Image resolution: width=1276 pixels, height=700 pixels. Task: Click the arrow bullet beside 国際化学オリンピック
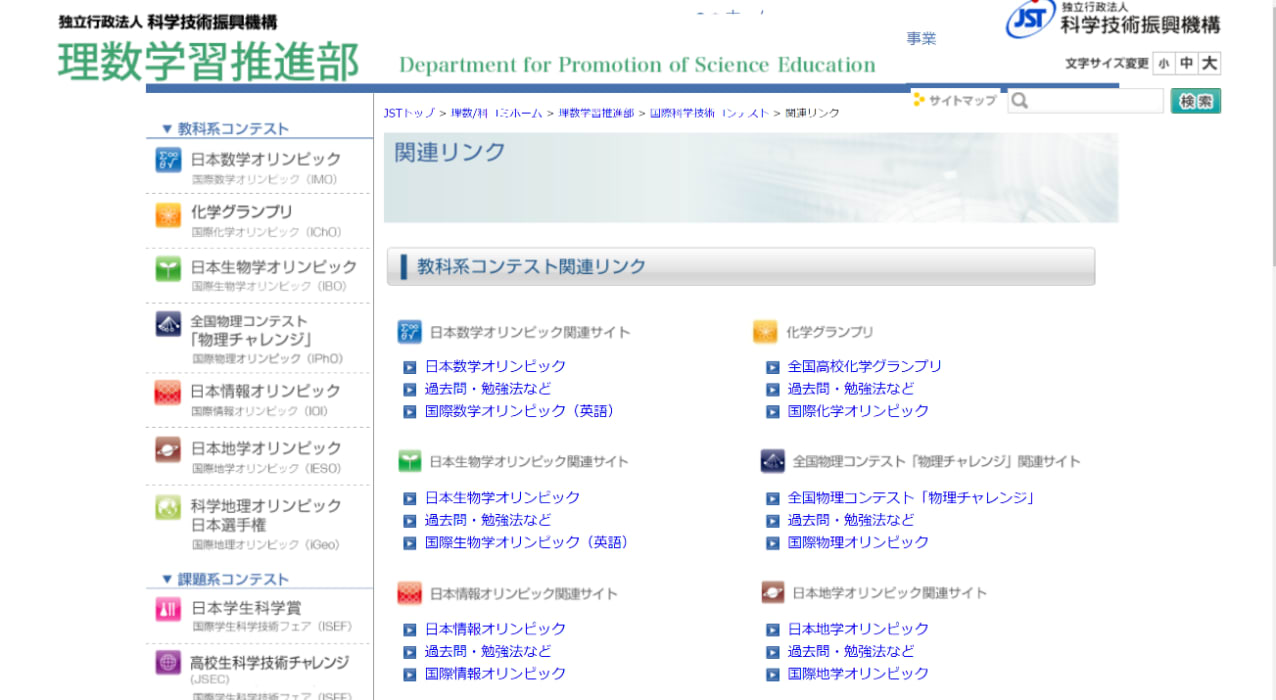(x=773, y=411)
